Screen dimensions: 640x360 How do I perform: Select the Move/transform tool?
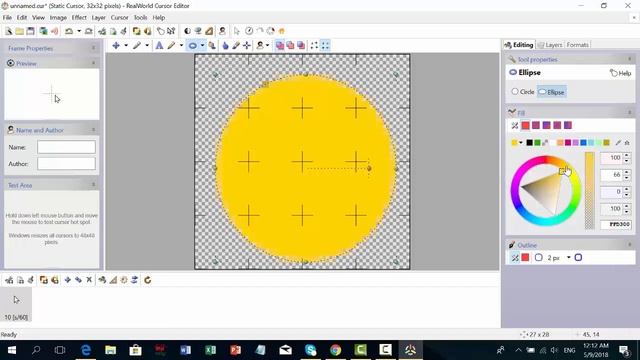point(116,46)
